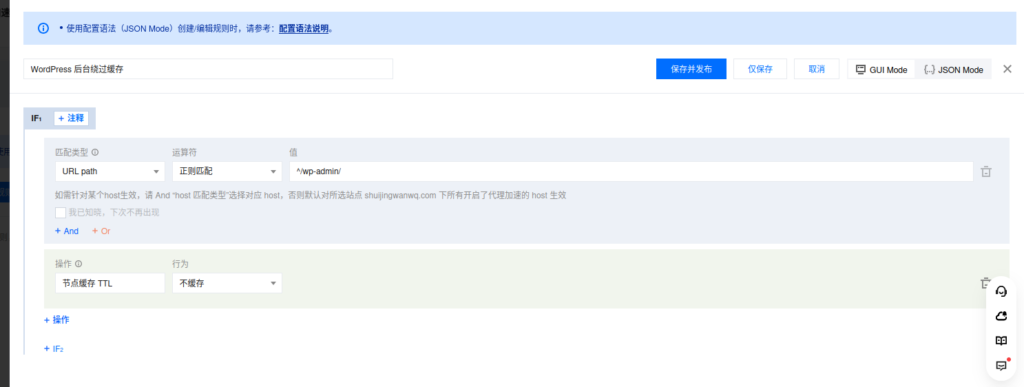Add an Or condition
Screen dimensions: 1024x387
[101, 231]
